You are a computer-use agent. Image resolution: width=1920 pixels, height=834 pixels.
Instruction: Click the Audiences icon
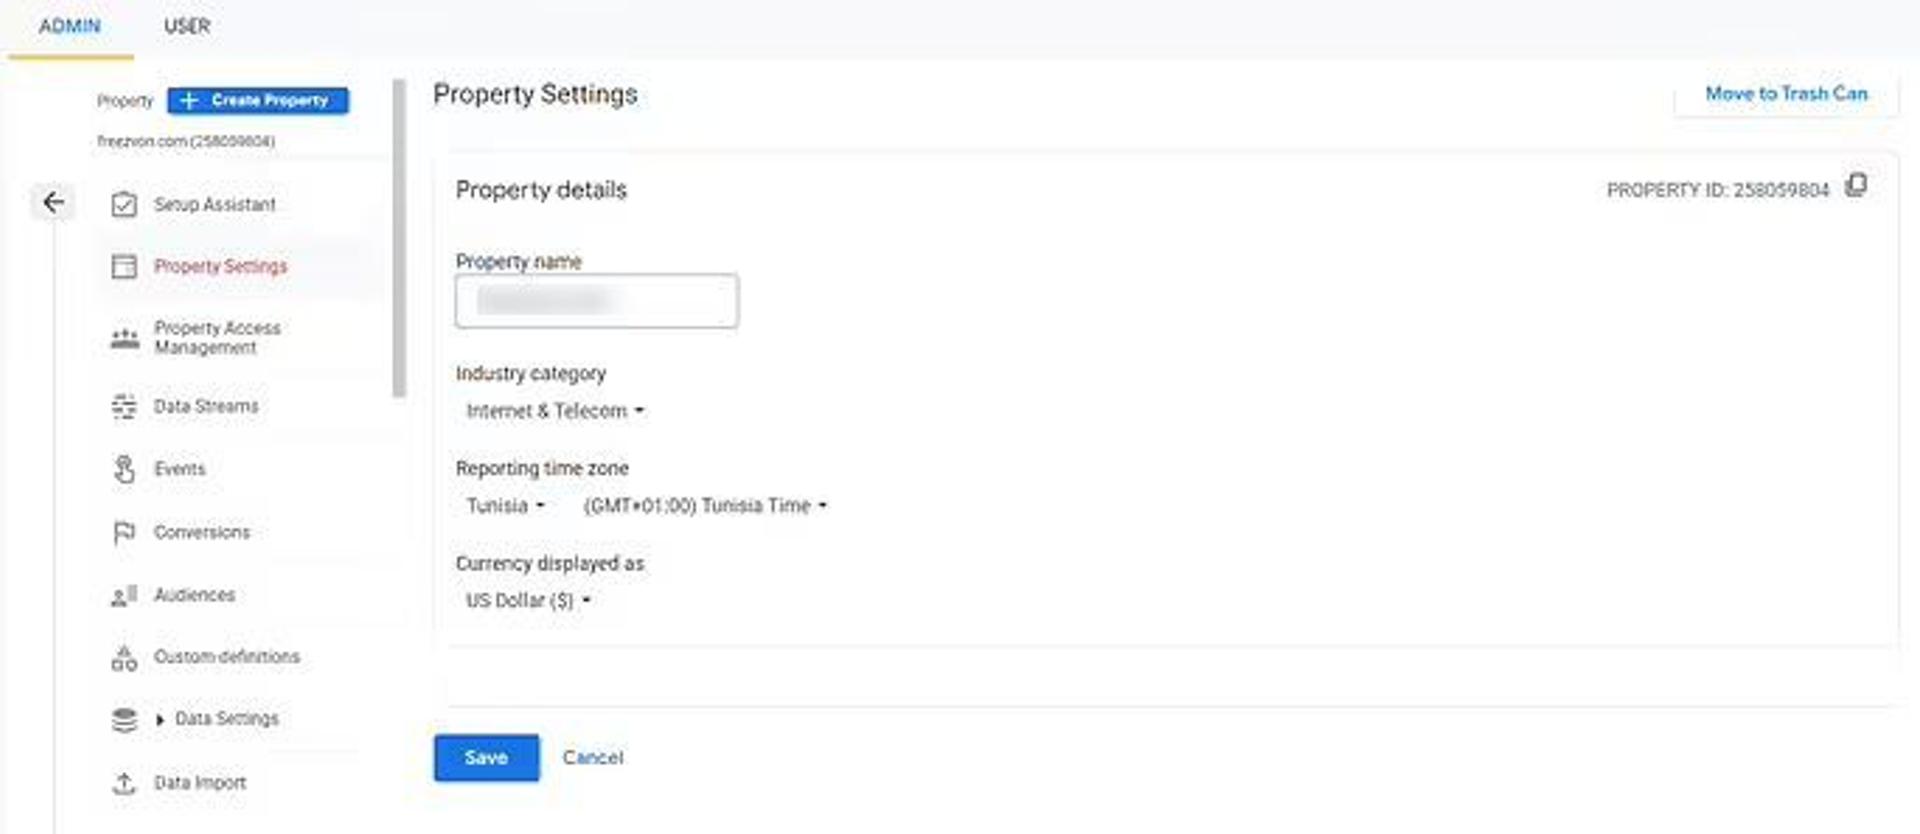[x=124, y=596]
